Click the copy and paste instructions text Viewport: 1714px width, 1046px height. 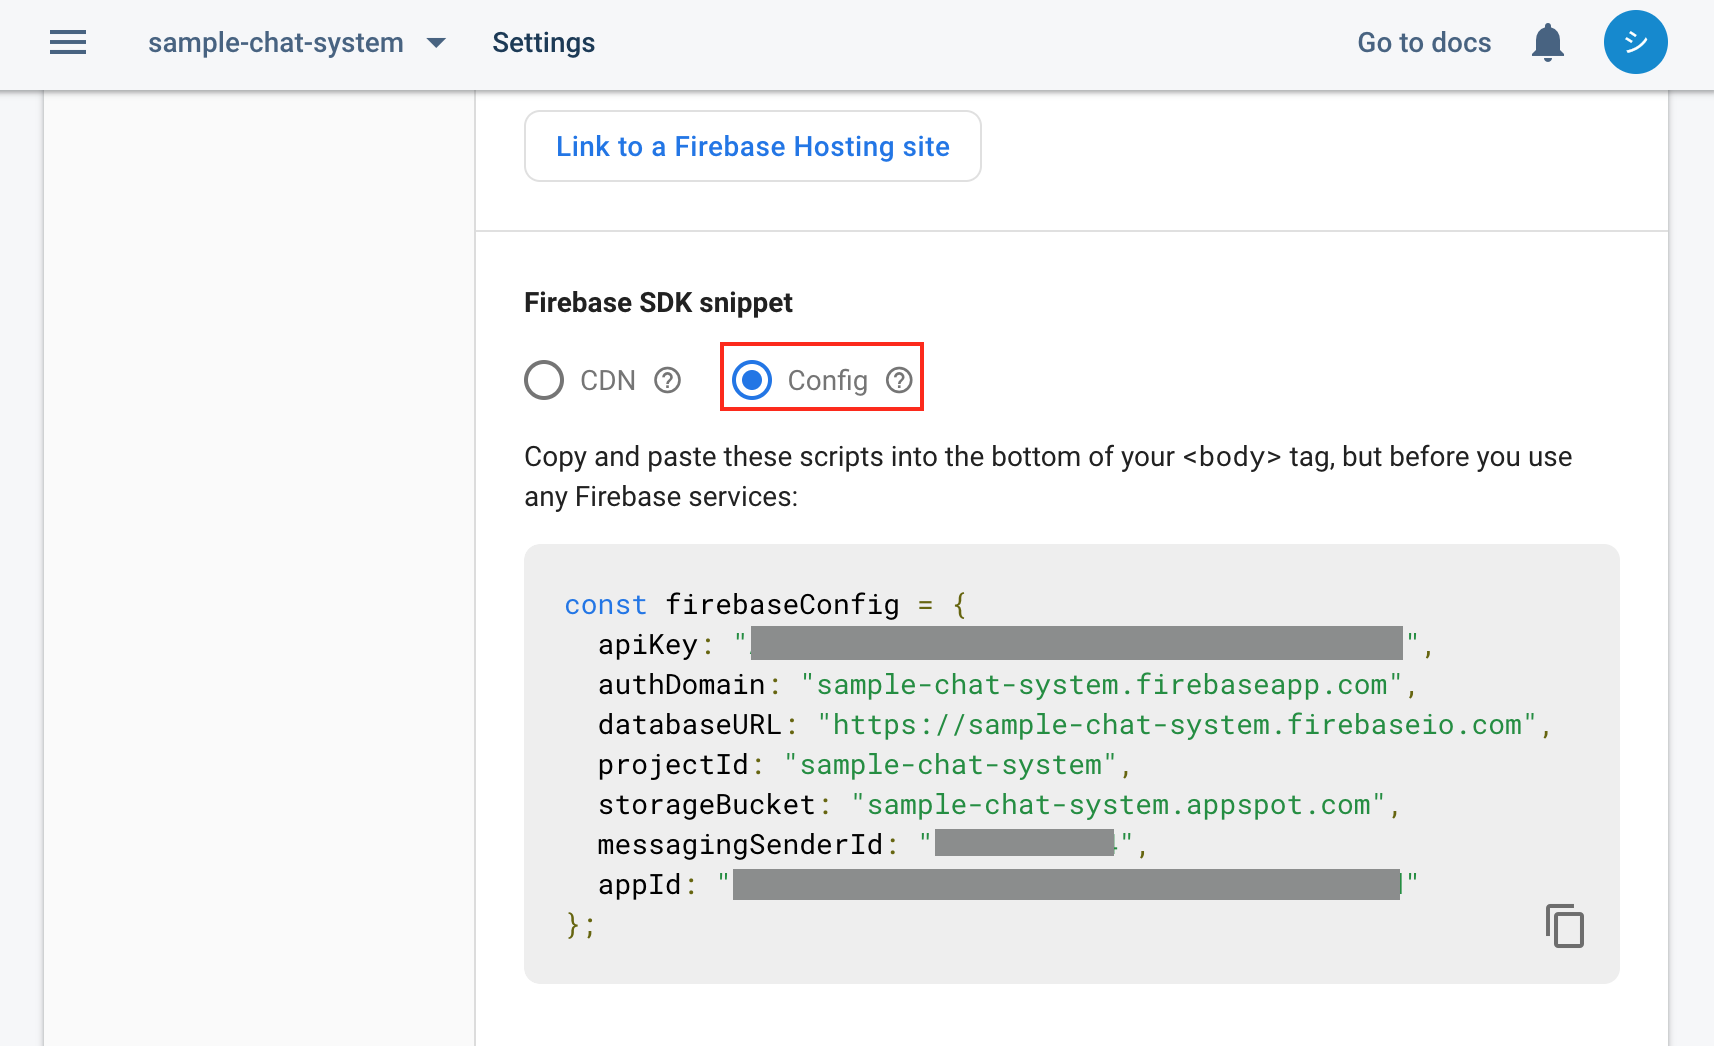(x=1048, y=476)
